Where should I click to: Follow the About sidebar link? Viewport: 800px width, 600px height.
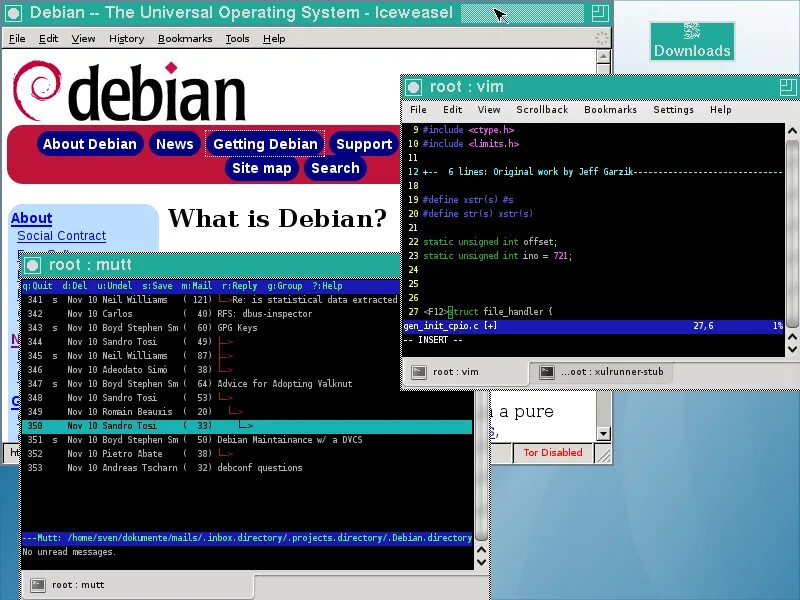click(x=32, y=218)
